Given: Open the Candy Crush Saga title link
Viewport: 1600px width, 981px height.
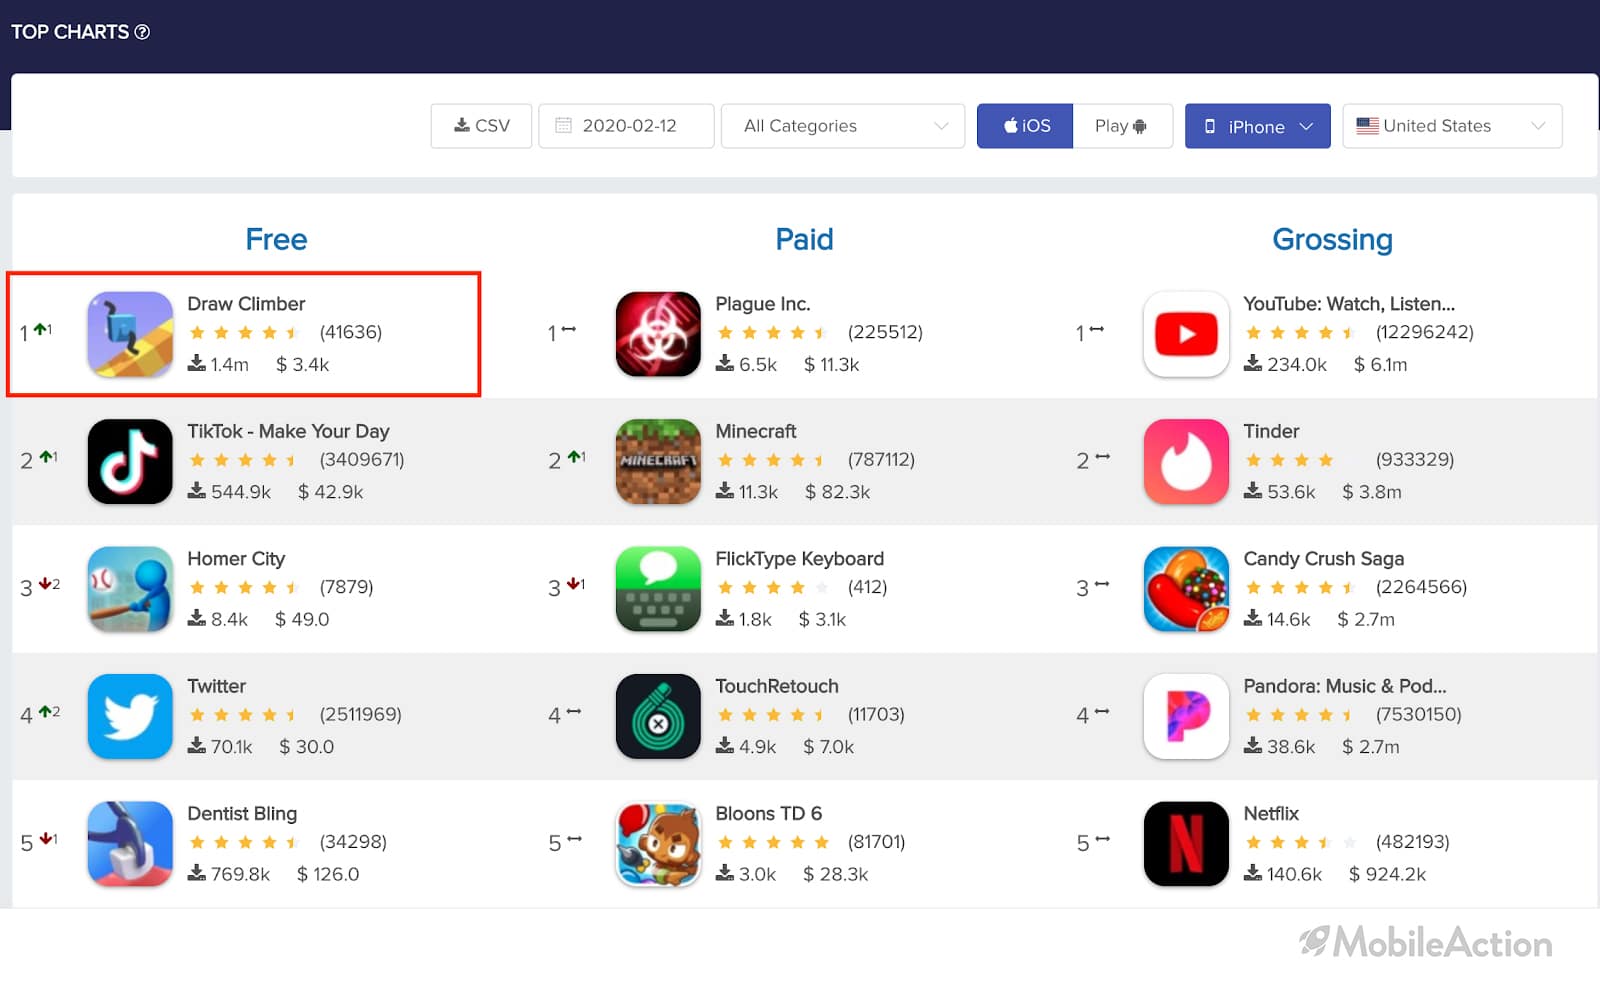Looking at the screenshot, I should tap(1323, 559).
